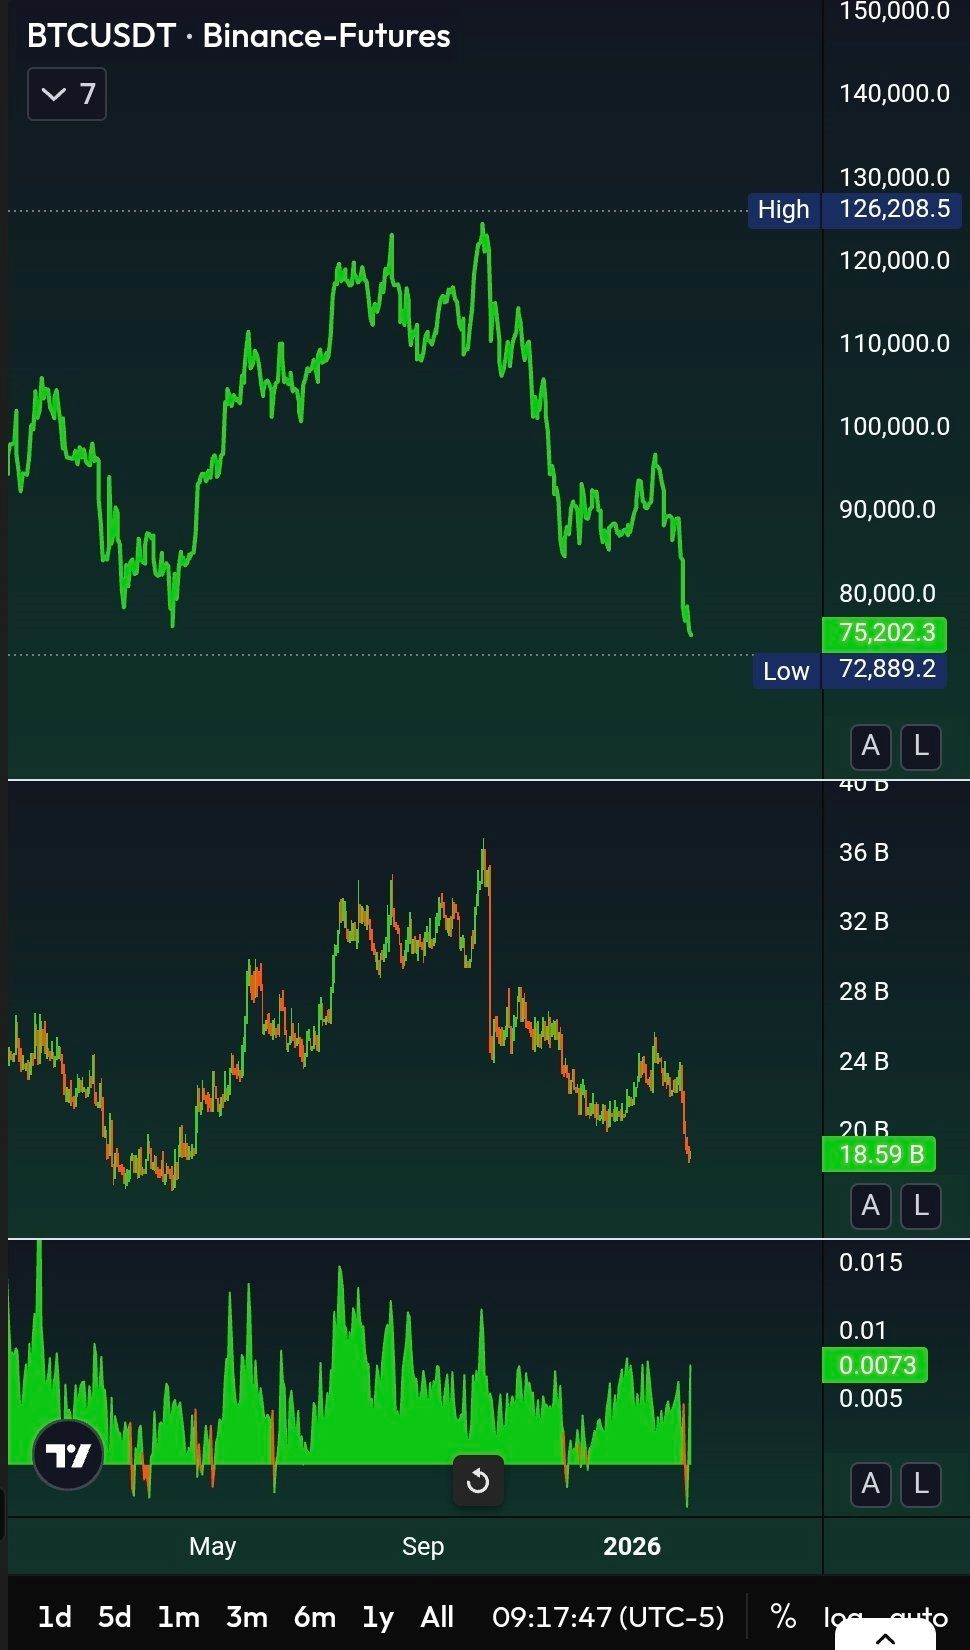Toggle log scale L on price pane
This screenshot has height=1650, width=970.
[x=921, y=746]
